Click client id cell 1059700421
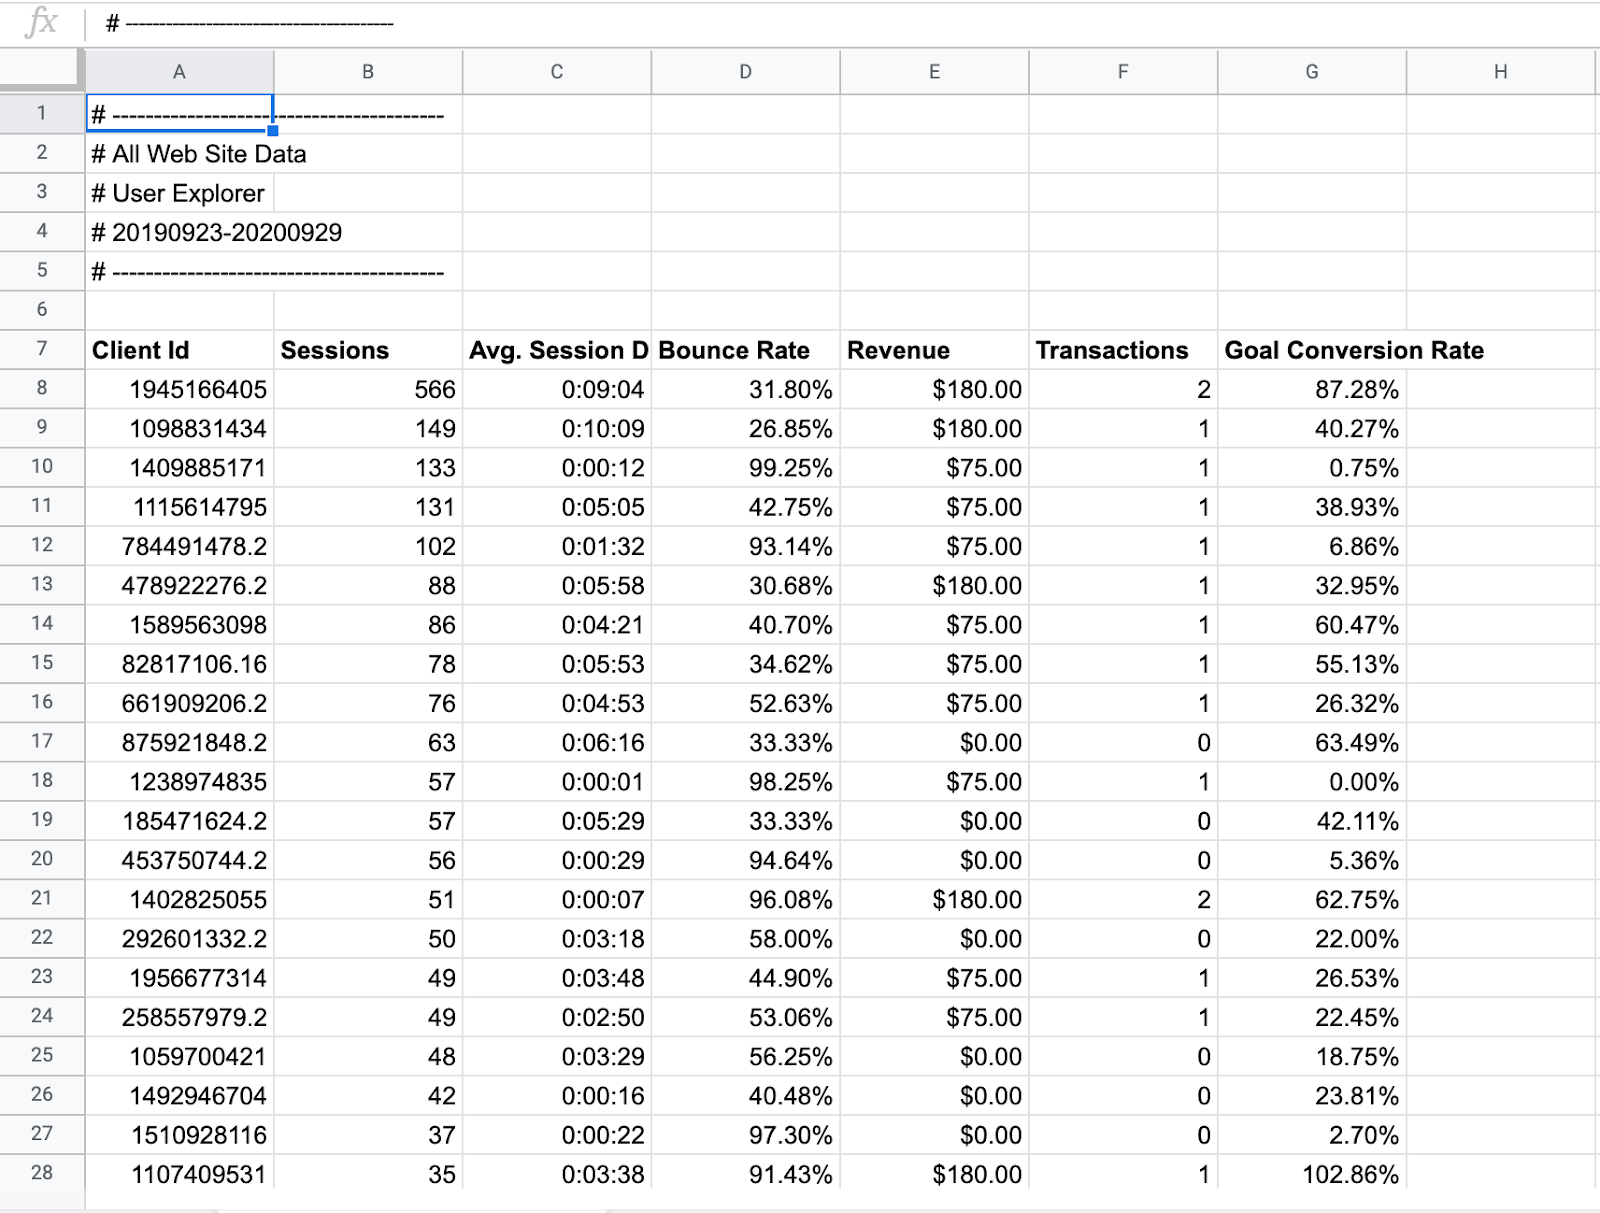Viewport: 1600px width, 1213px height. tap(179, 1057)
